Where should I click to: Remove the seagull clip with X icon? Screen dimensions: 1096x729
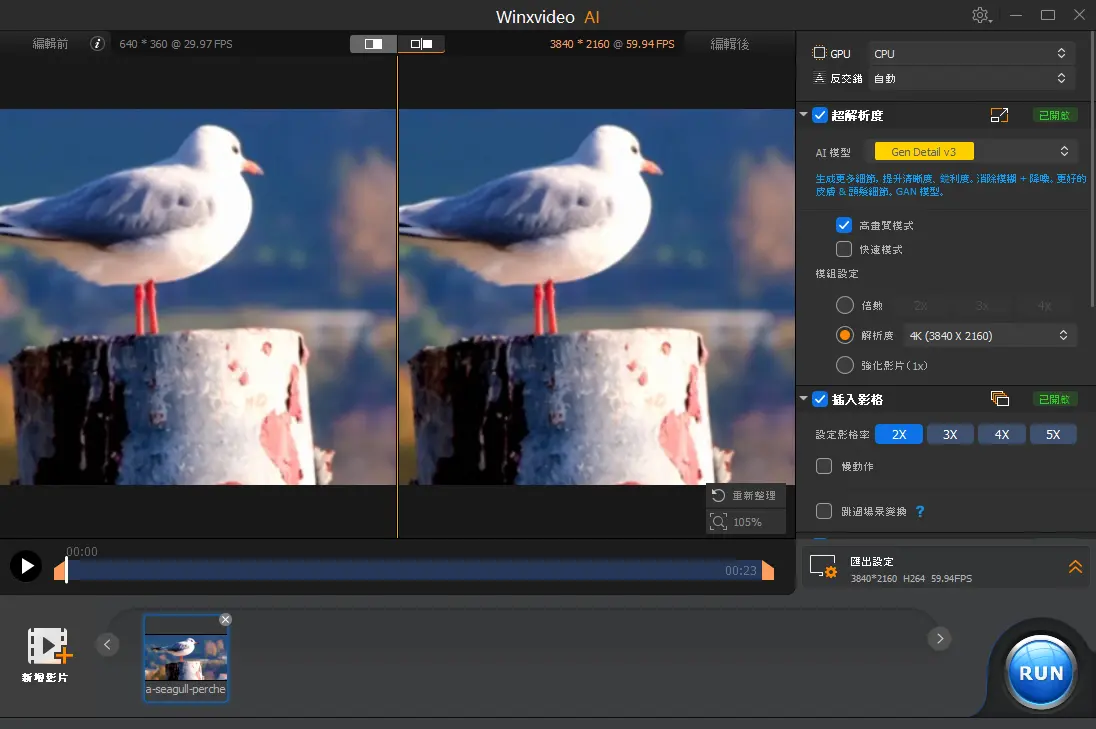(225, 620)
